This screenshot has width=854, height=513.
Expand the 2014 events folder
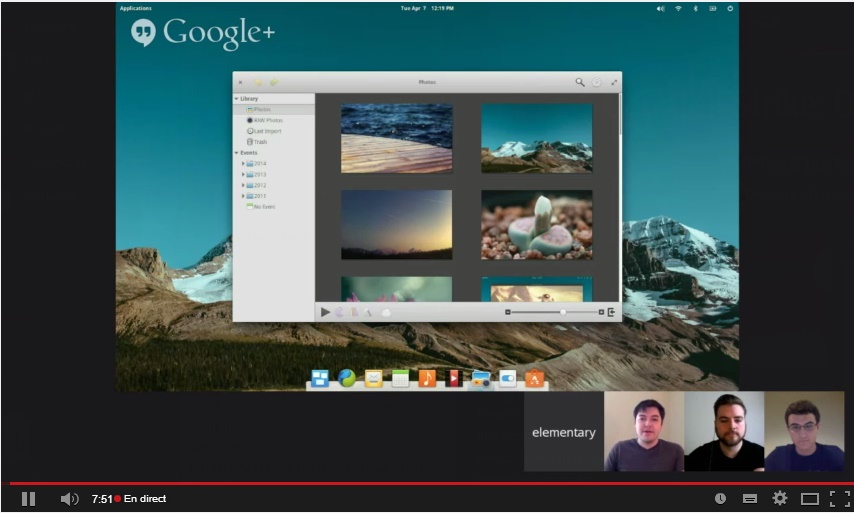(x=243, y=163)
